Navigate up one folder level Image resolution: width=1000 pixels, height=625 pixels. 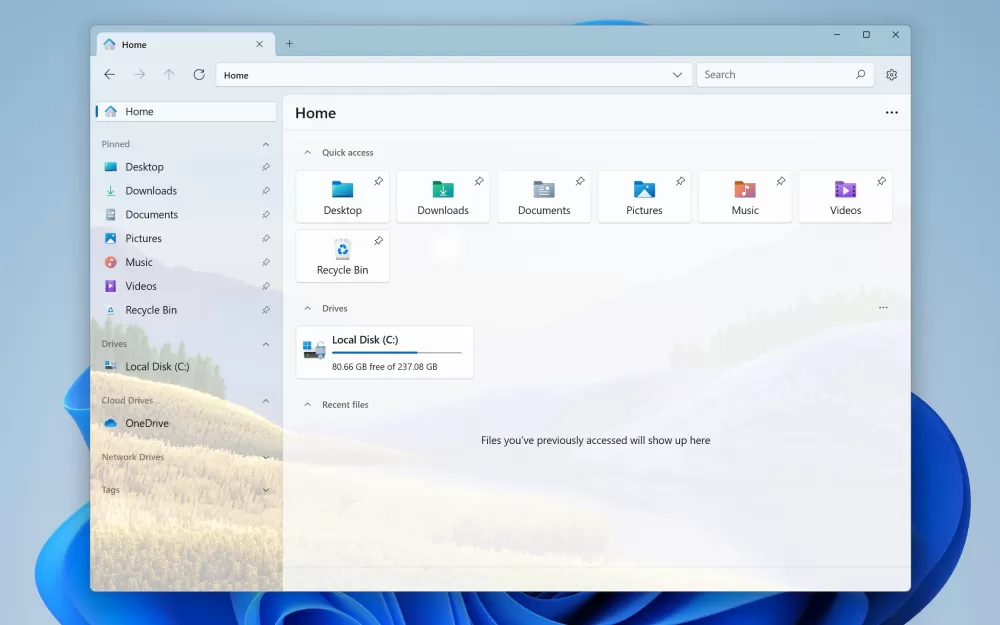point(169,75)
